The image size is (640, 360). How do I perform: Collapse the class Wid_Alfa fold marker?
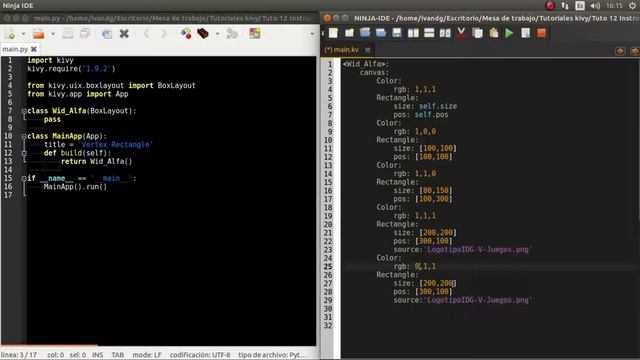pos(24,111)
